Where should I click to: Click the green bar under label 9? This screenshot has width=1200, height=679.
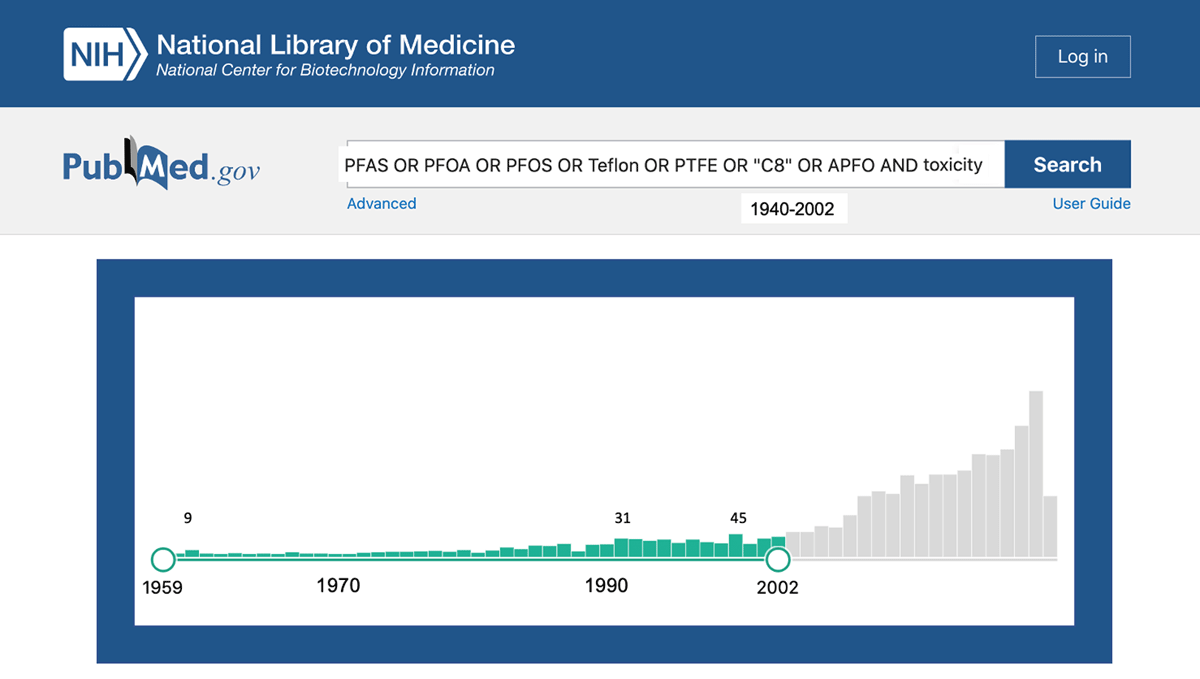[192, 553]
